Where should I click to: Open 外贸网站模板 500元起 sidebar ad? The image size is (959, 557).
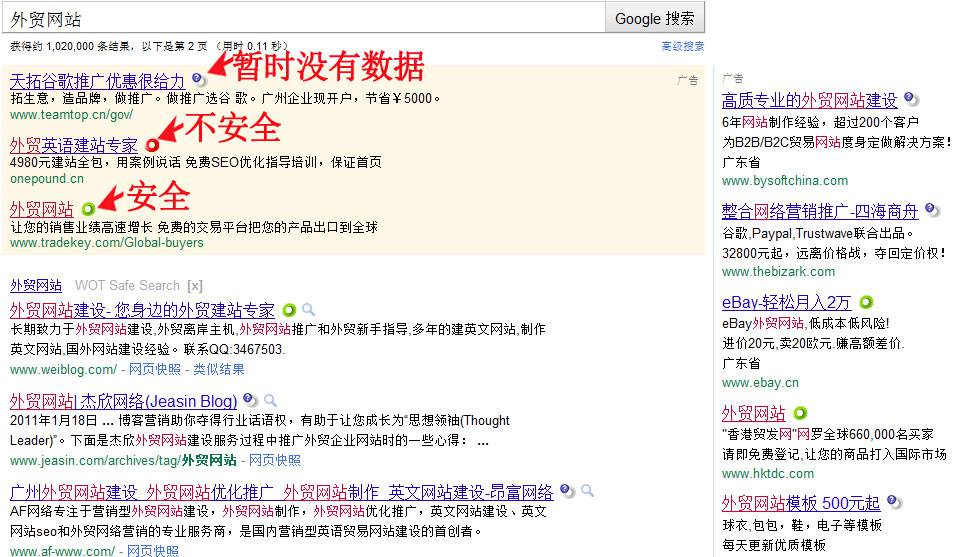point(801,504)
